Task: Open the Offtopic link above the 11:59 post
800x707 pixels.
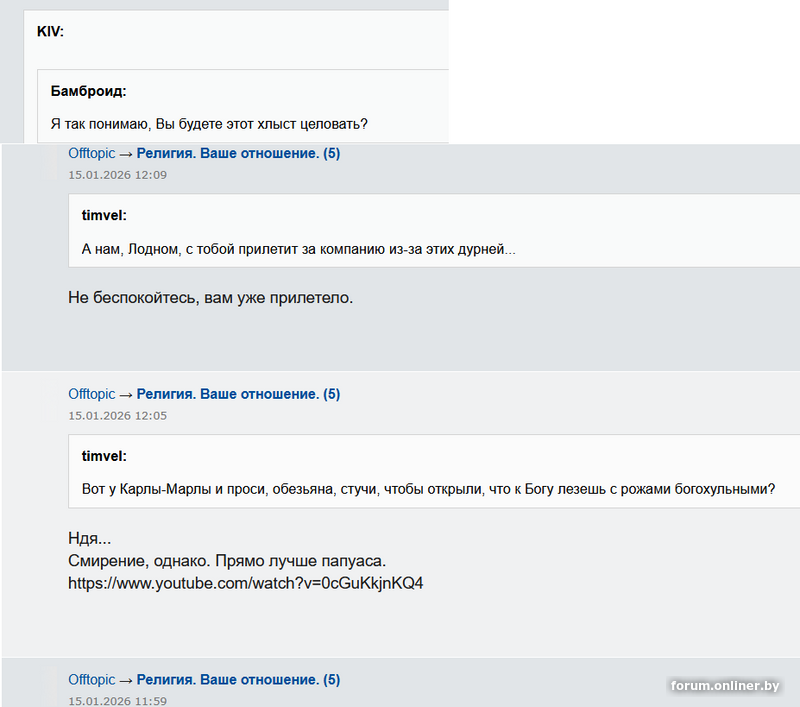Action: click(x=91, y=680)
